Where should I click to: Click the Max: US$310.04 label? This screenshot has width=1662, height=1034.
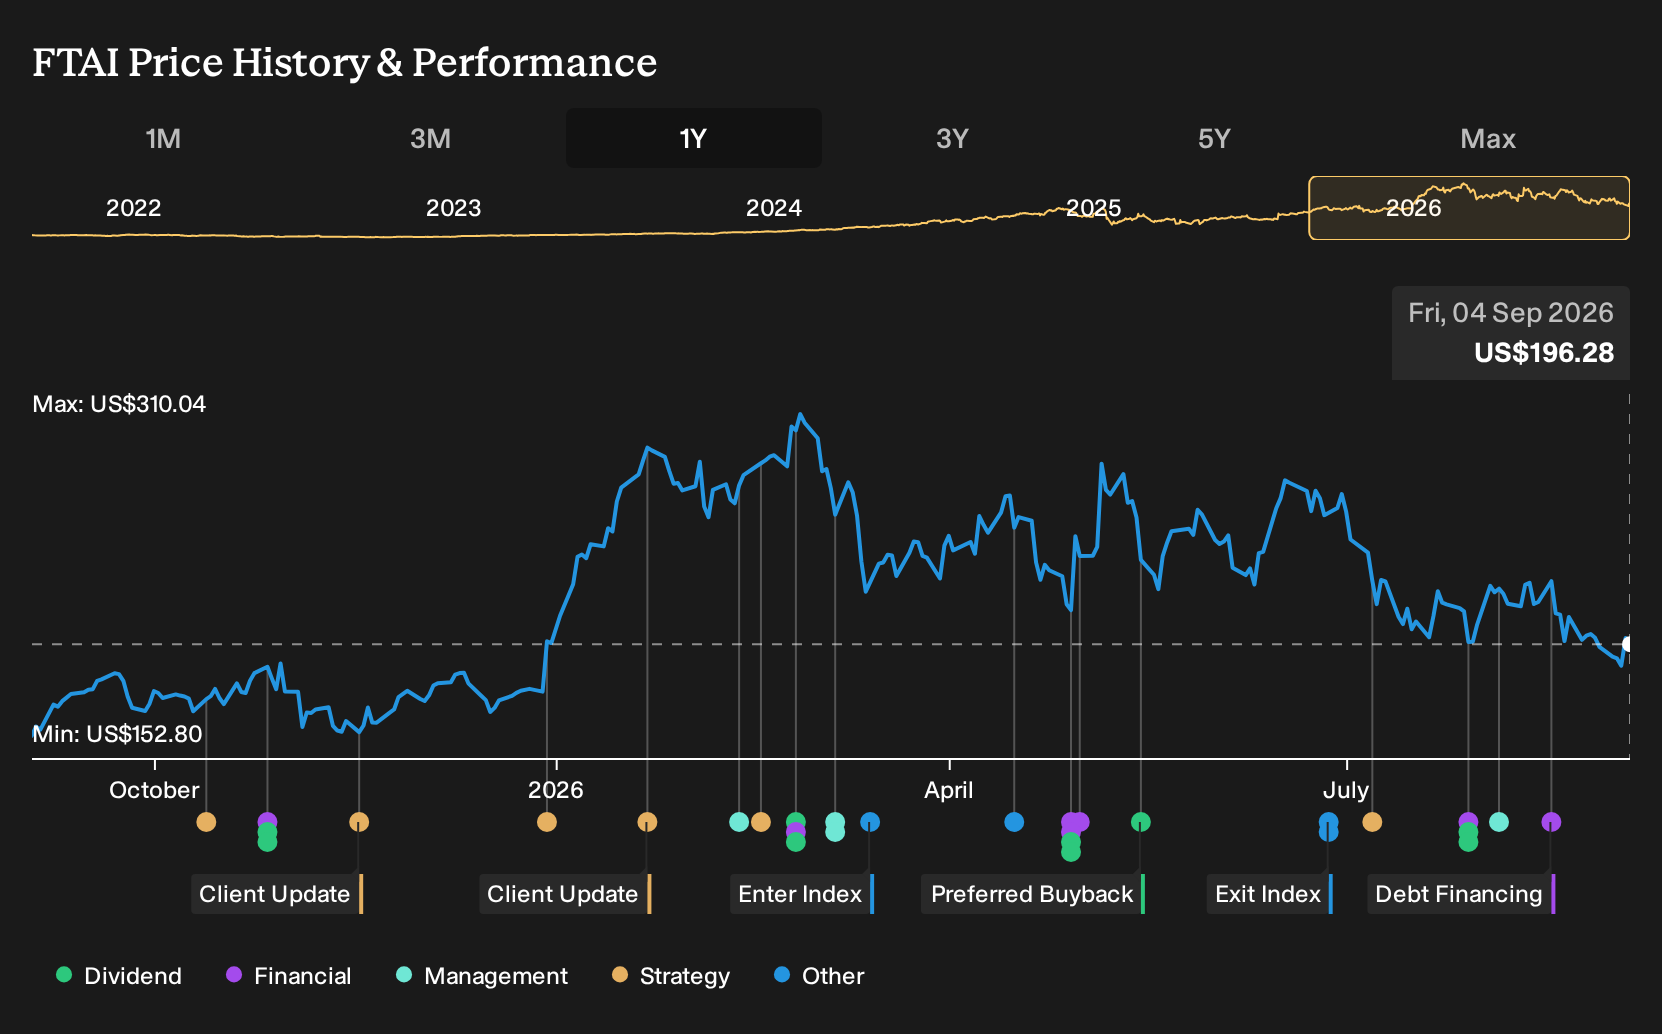(x=119, y=404)
